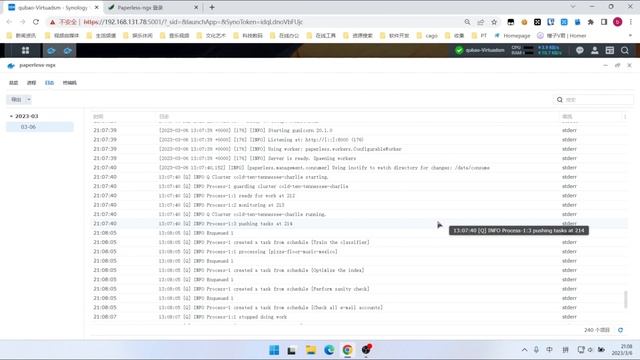Screen dimensions: 640x360
Task: Click the second Docker whale icon in DSM taskbar
Action: [67, 51]
